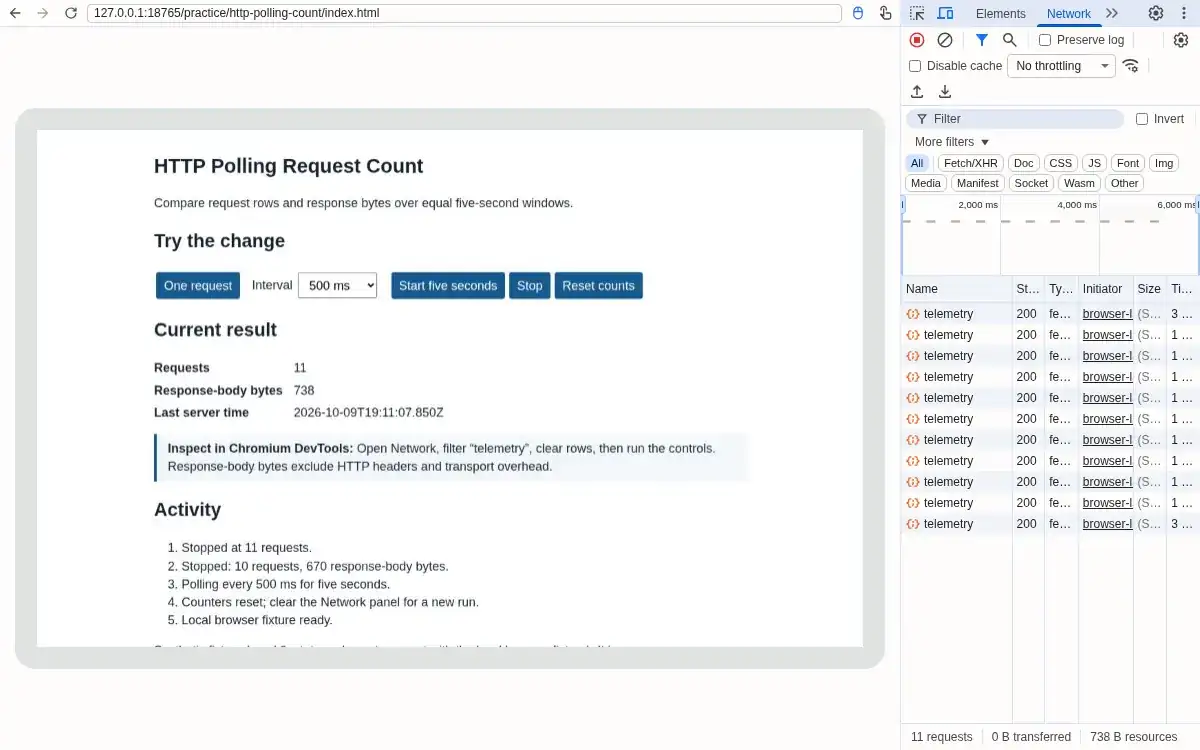This screenshot has width=1200, height=750.
Task: Toggle the Manifest type filter
Action: [x=977, y=183]
